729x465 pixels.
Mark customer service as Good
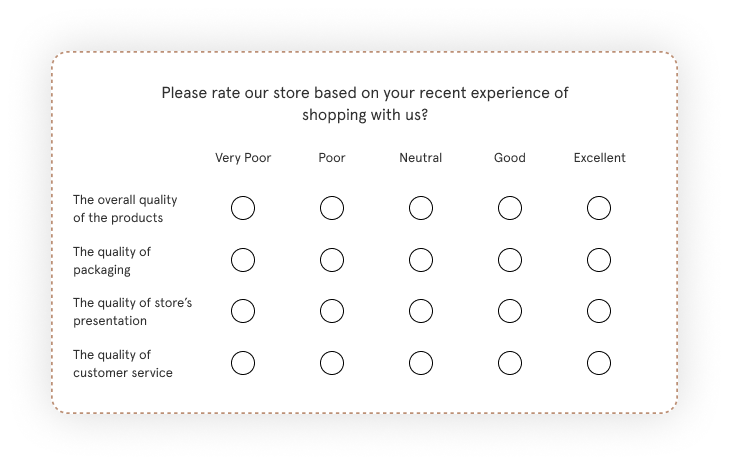point(510,363)
